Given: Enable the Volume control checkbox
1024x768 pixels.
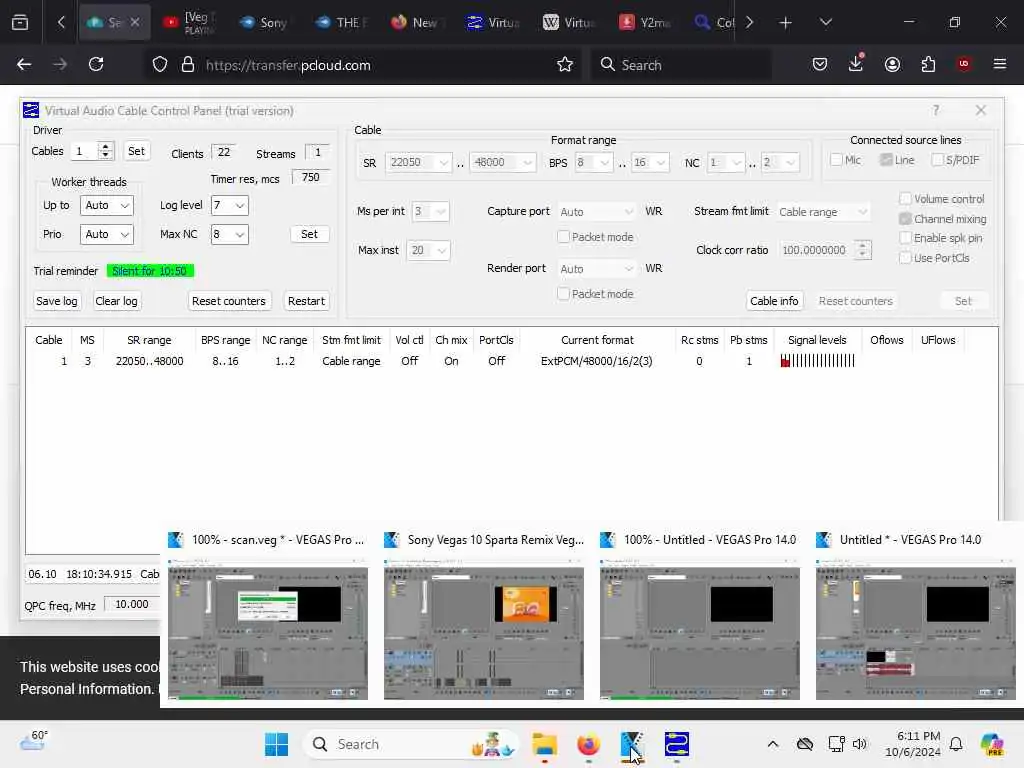Looking at the screenshot, I should point(905,199).
